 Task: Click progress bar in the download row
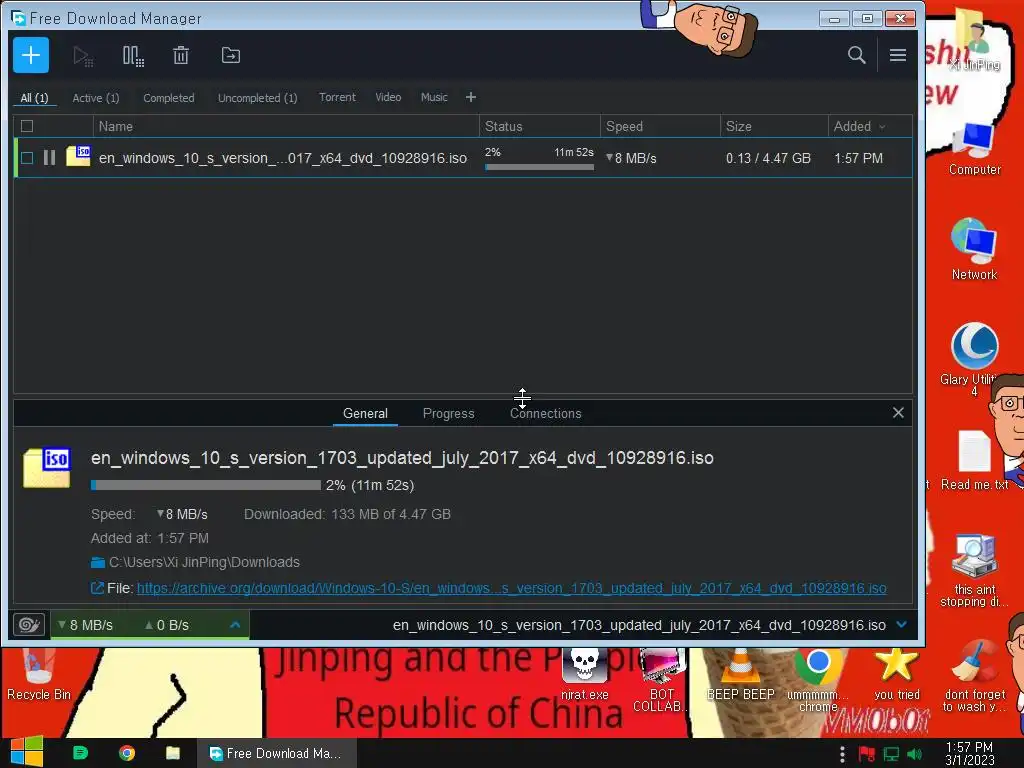tap(539, 167)
